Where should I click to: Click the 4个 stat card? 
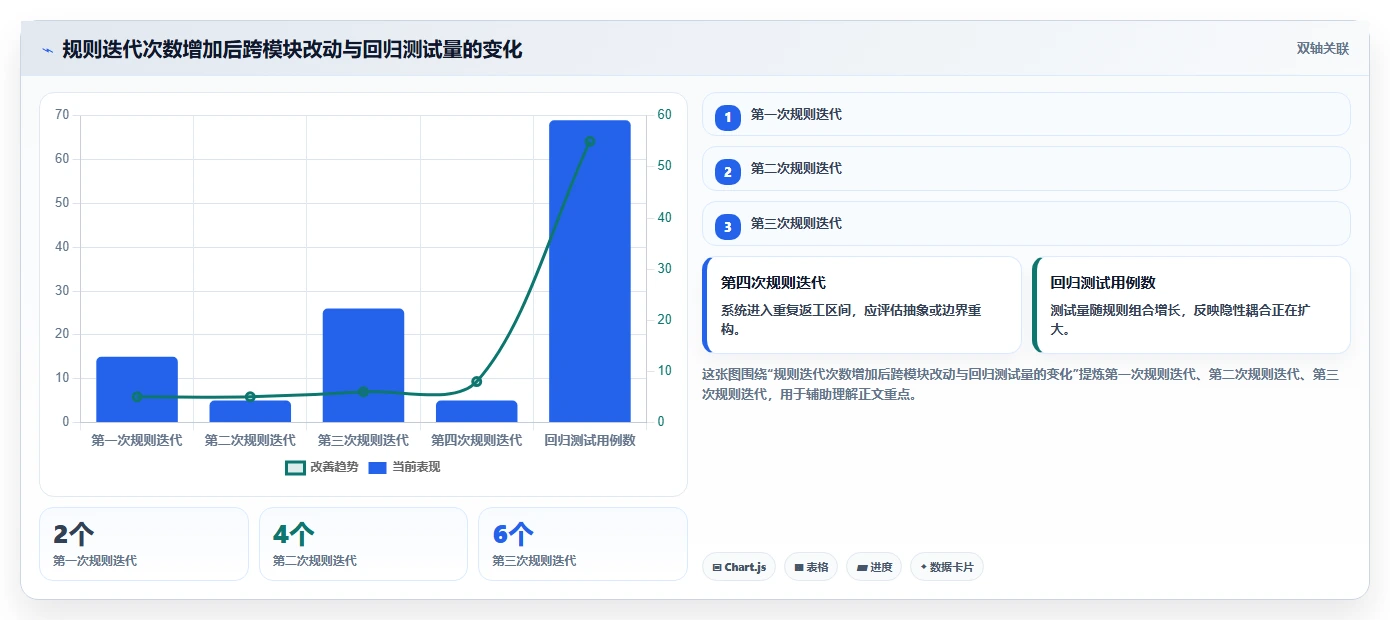(x=363, y=544)
